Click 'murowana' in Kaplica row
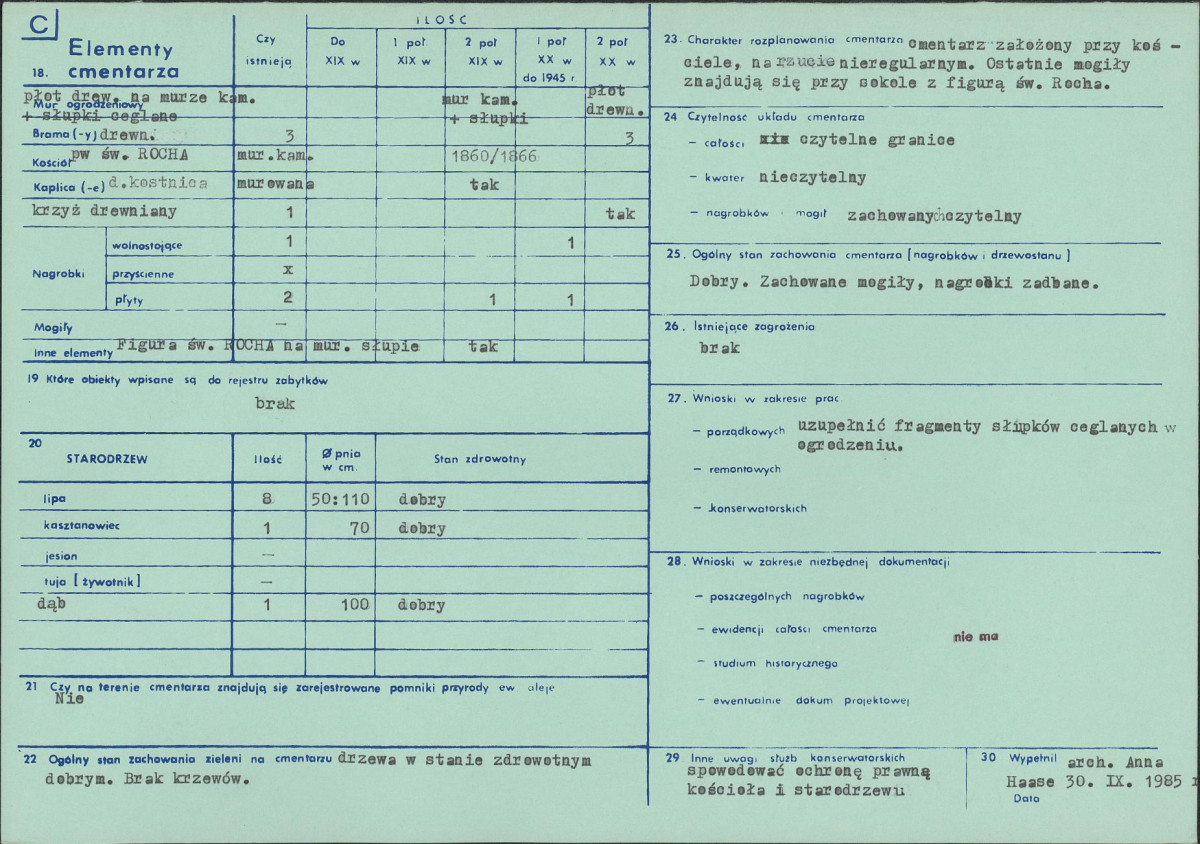This screenshot has width=1200, height=844. (x=275, y=184)
